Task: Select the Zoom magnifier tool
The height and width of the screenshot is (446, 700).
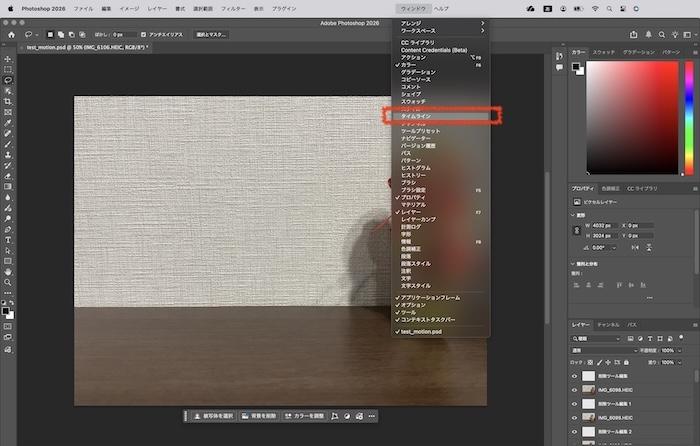Action: point(8,282)
